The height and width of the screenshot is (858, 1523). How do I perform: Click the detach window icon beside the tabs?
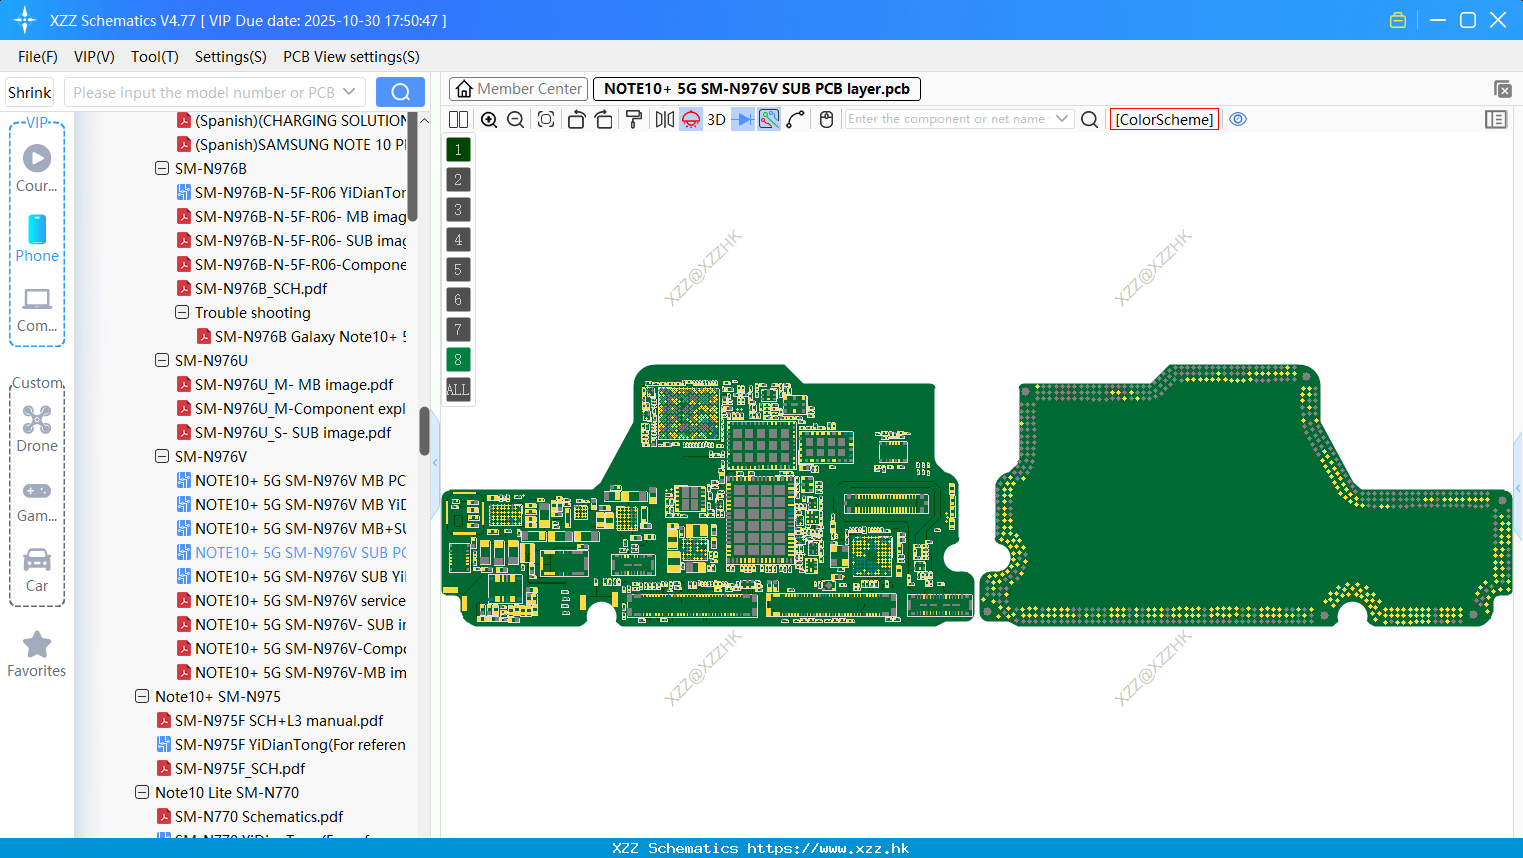click(x=1502, y=89)
